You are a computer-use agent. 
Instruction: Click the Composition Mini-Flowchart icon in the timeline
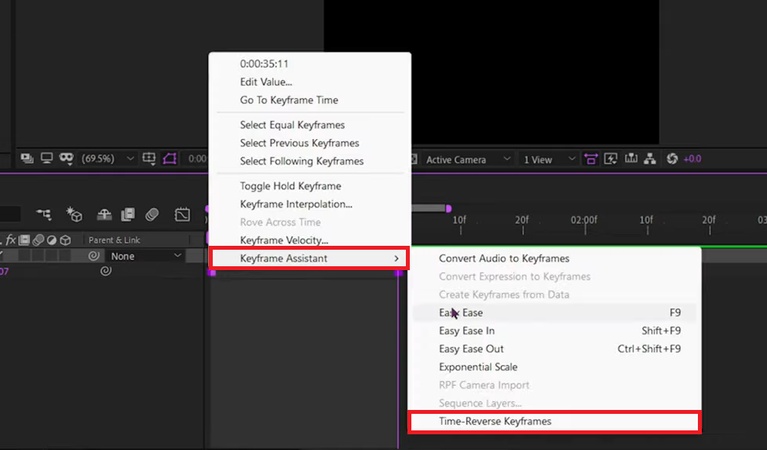pyautogui.click(x=44, y=214)
